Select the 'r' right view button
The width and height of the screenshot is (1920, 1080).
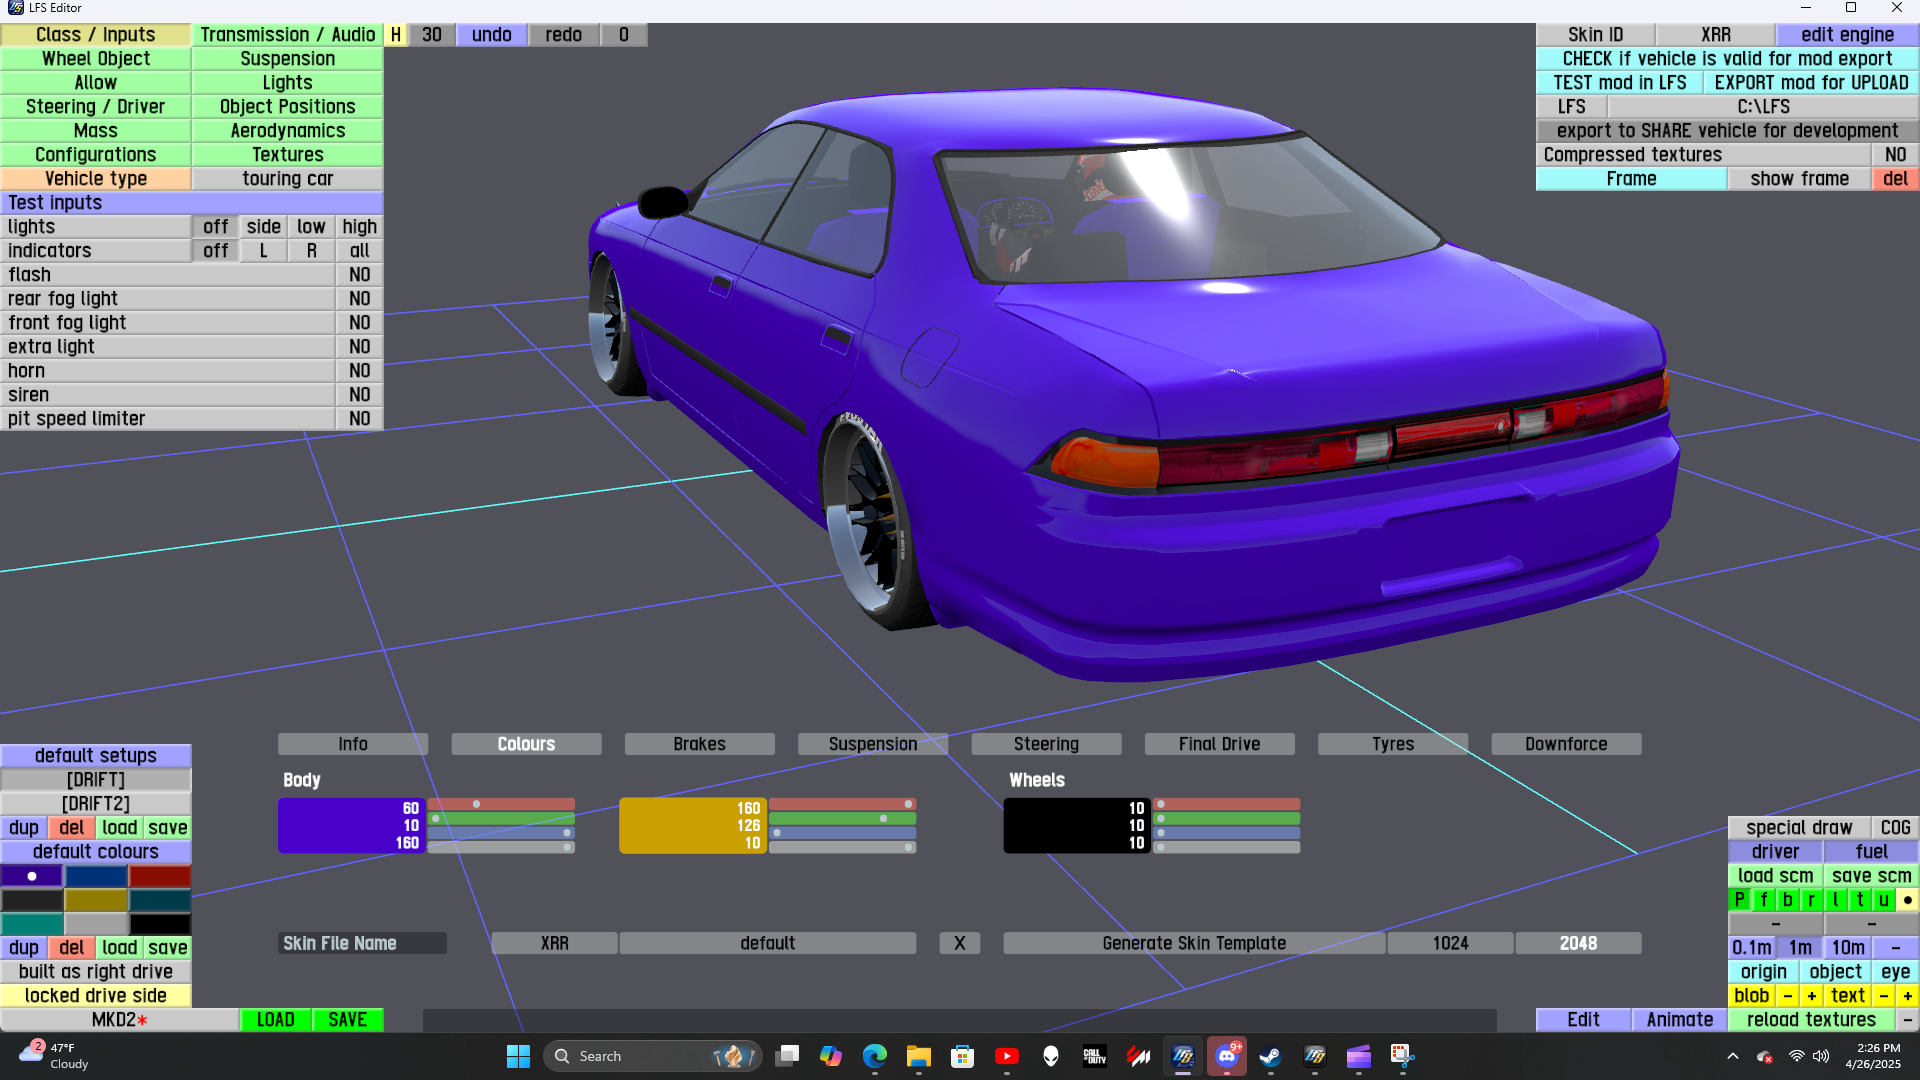pos(1811,900)
